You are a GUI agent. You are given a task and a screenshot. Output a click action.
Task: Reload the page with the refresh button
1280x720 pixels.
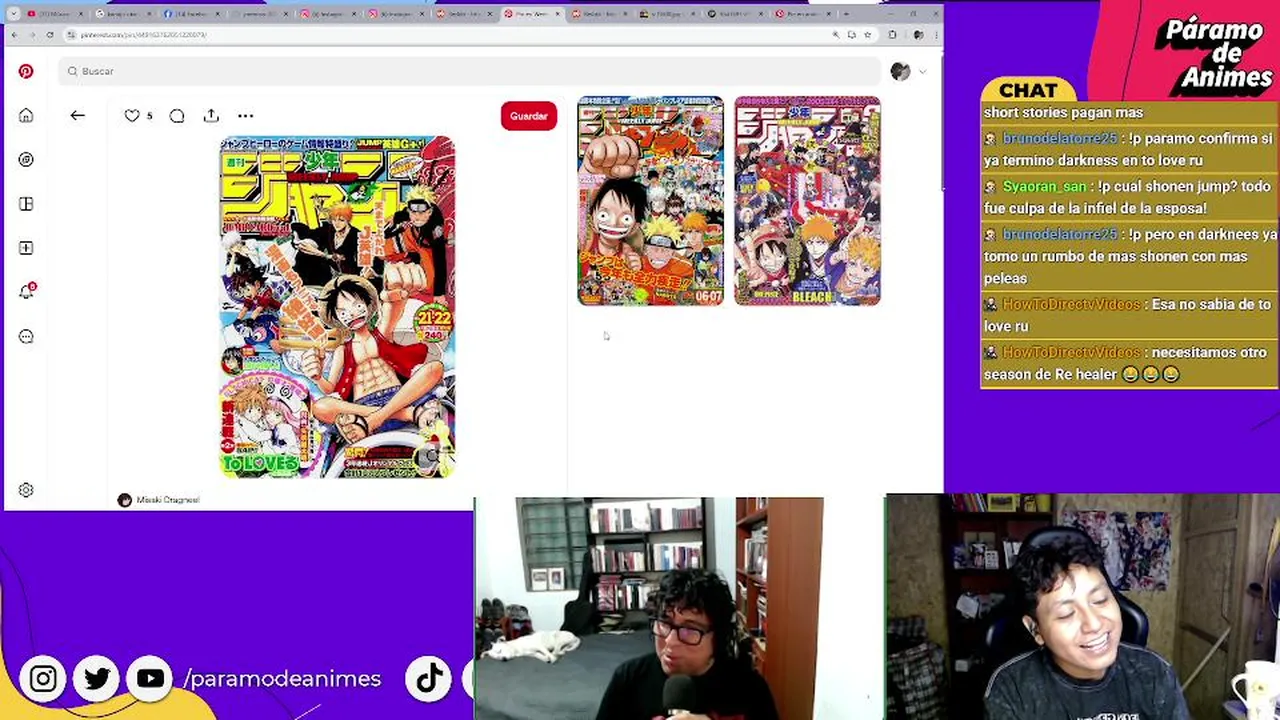(x=50, y=35)
